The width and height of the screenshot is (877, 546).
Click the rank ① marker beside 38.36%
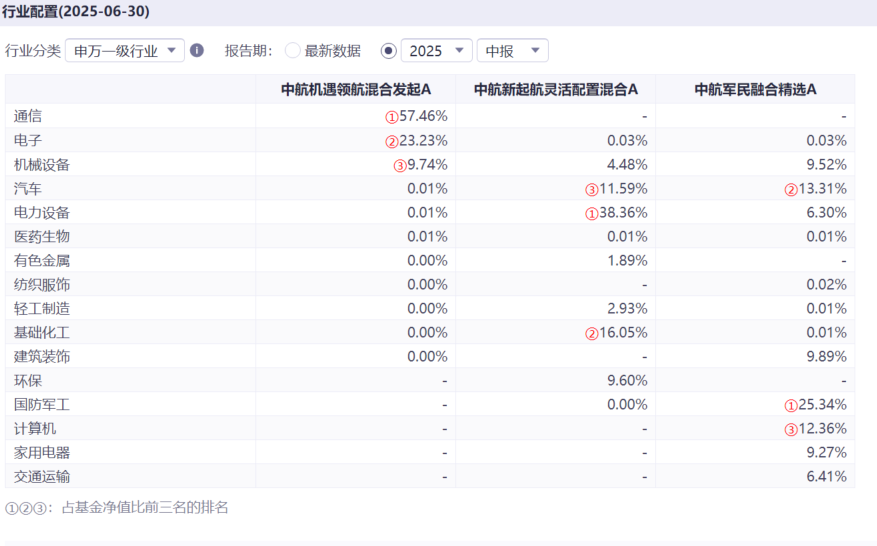coord(592,213)
